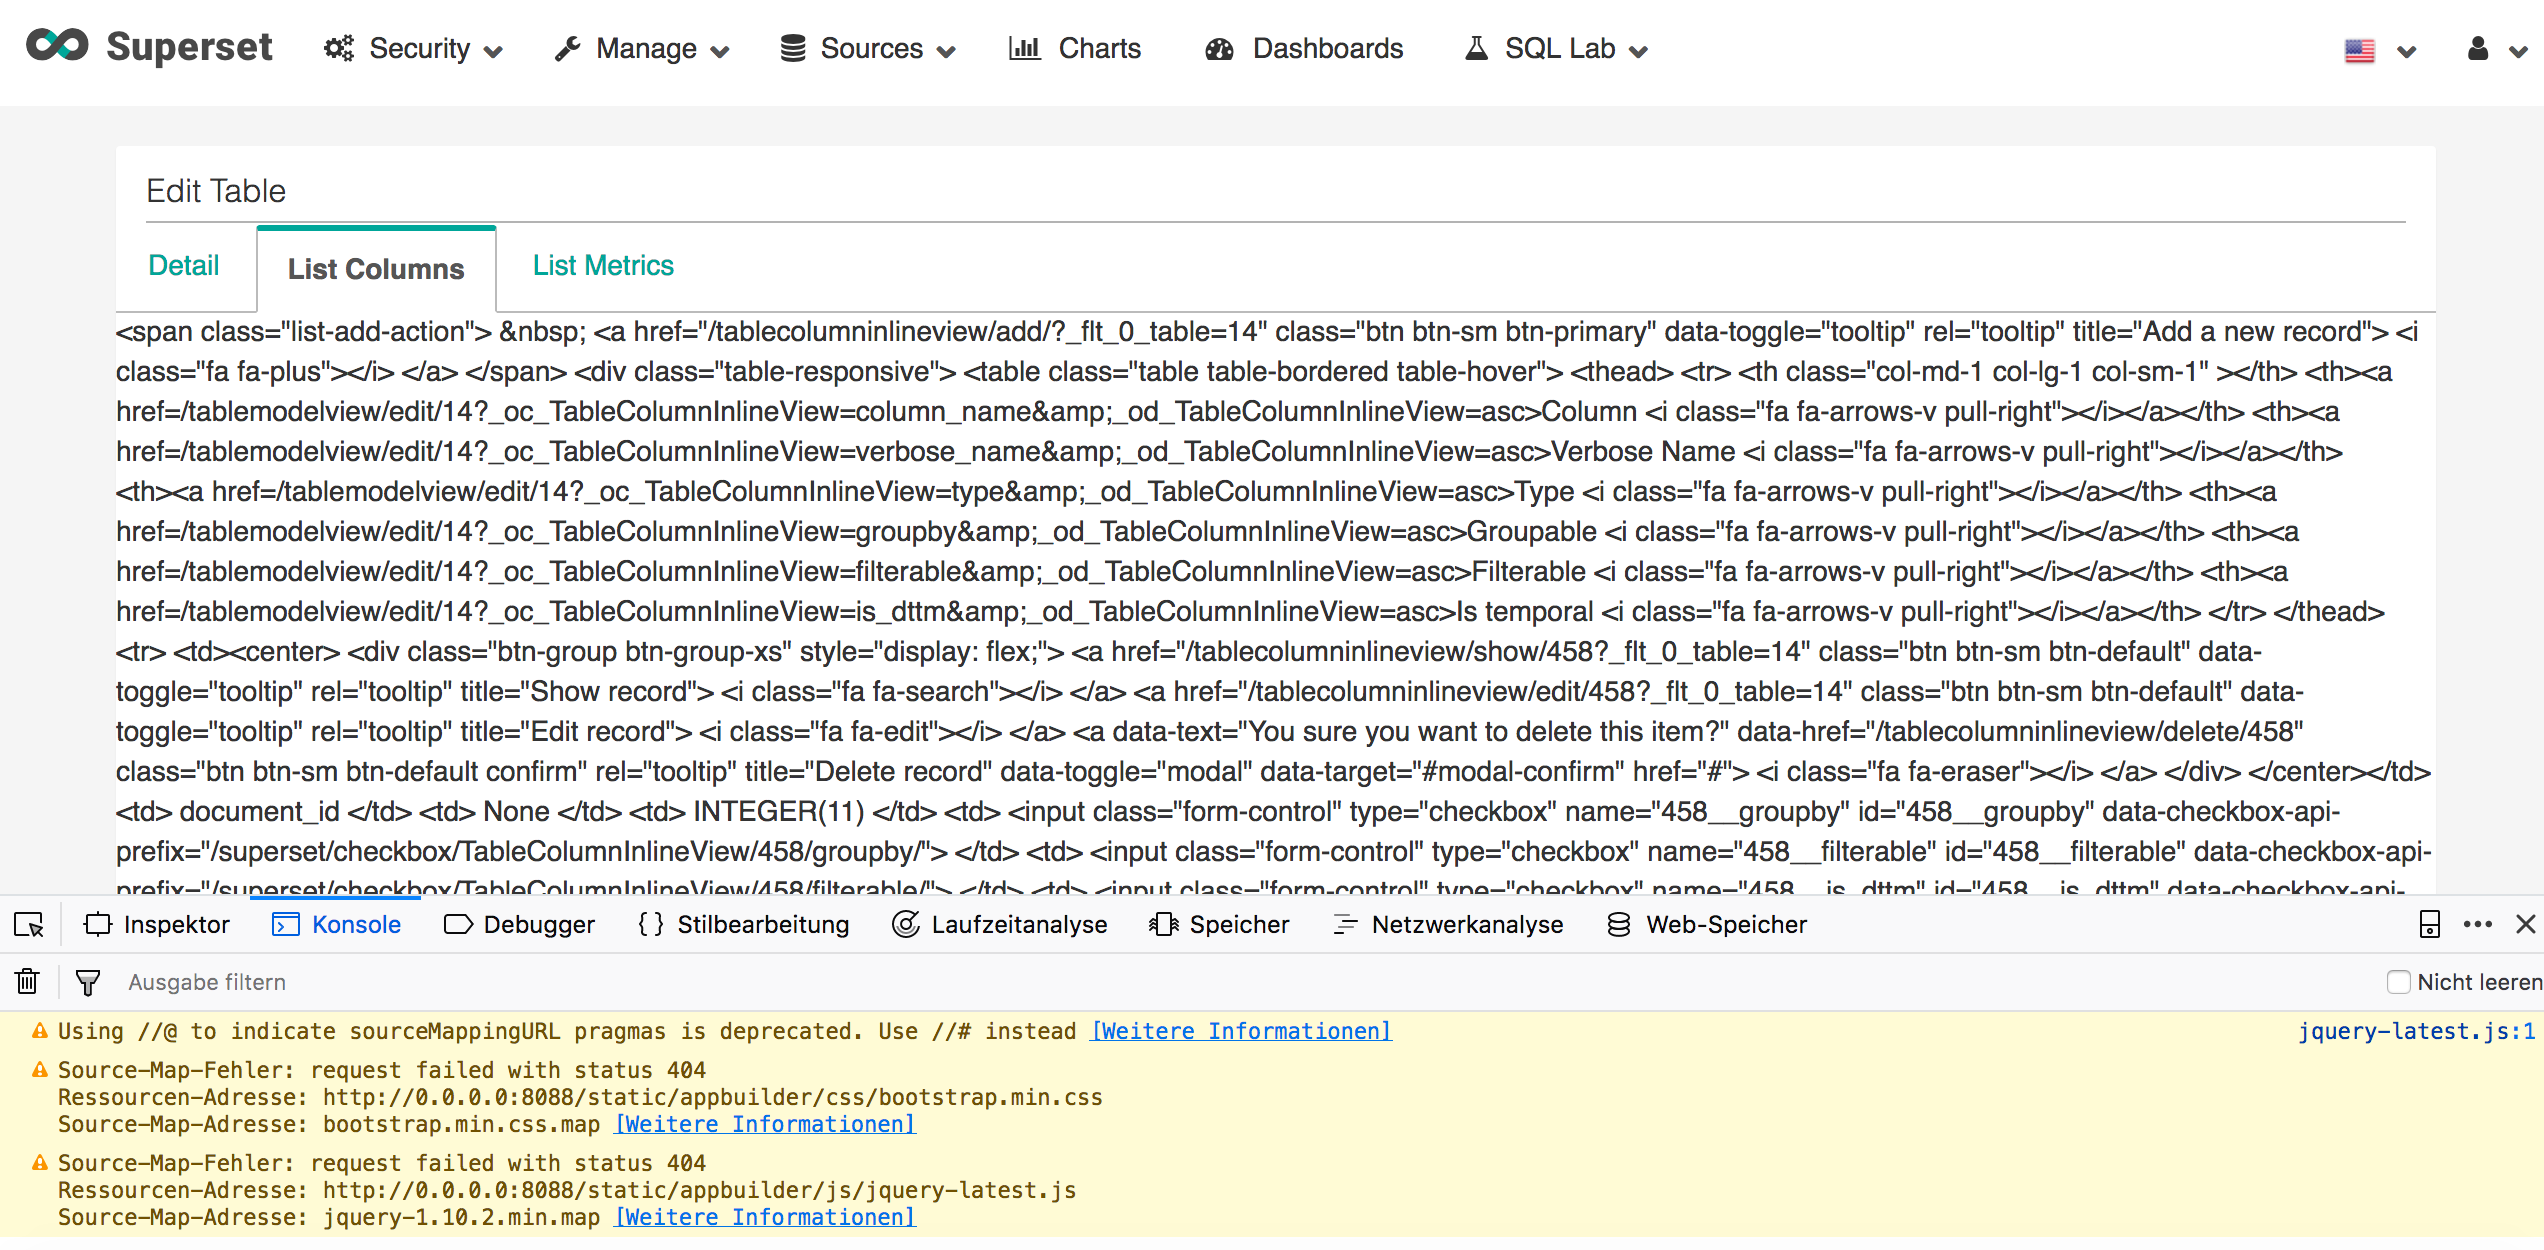This screenshot has height=1250, width=2544.
Task: Expand the Manage dropdown menu
Action: (720, 52)
